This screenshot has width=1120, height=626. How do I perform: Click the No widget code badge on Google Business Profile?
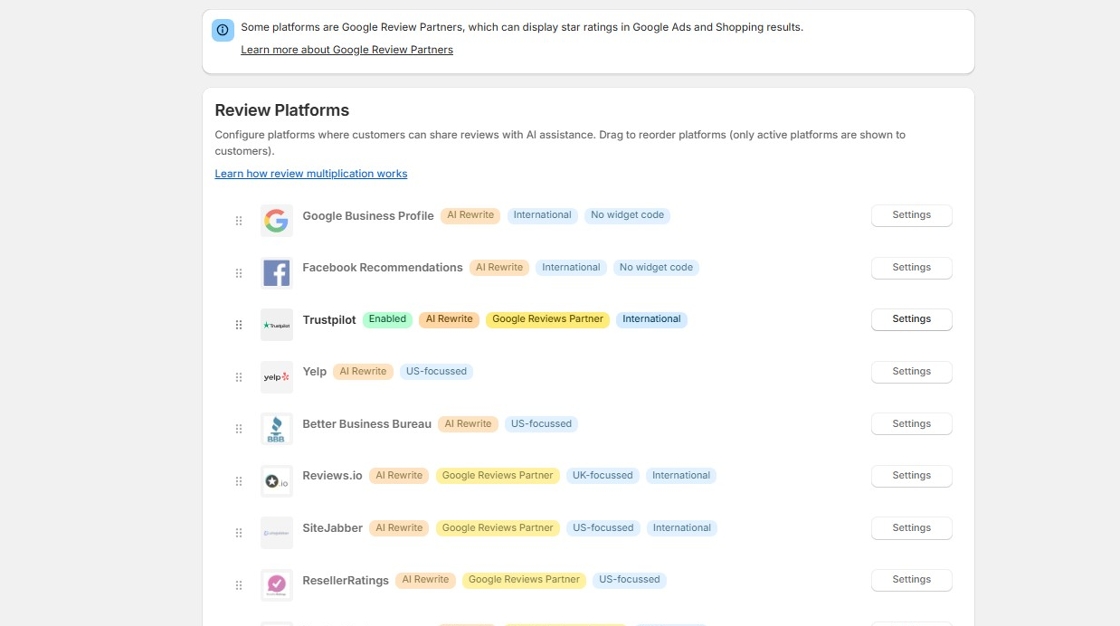627,214
